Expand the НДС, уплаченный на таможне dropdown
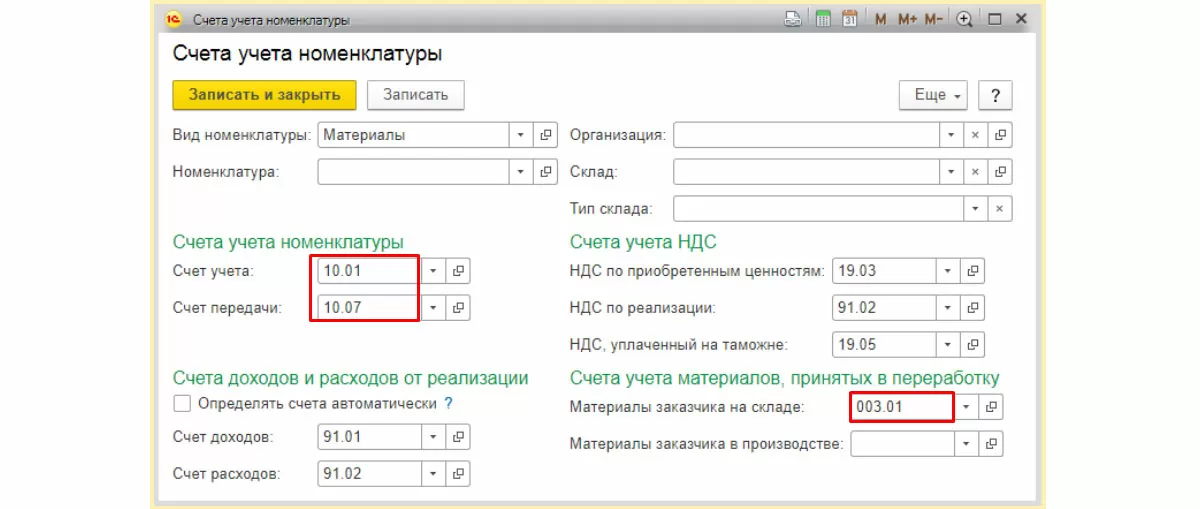 pyautogui.click(x=949, y=345)
